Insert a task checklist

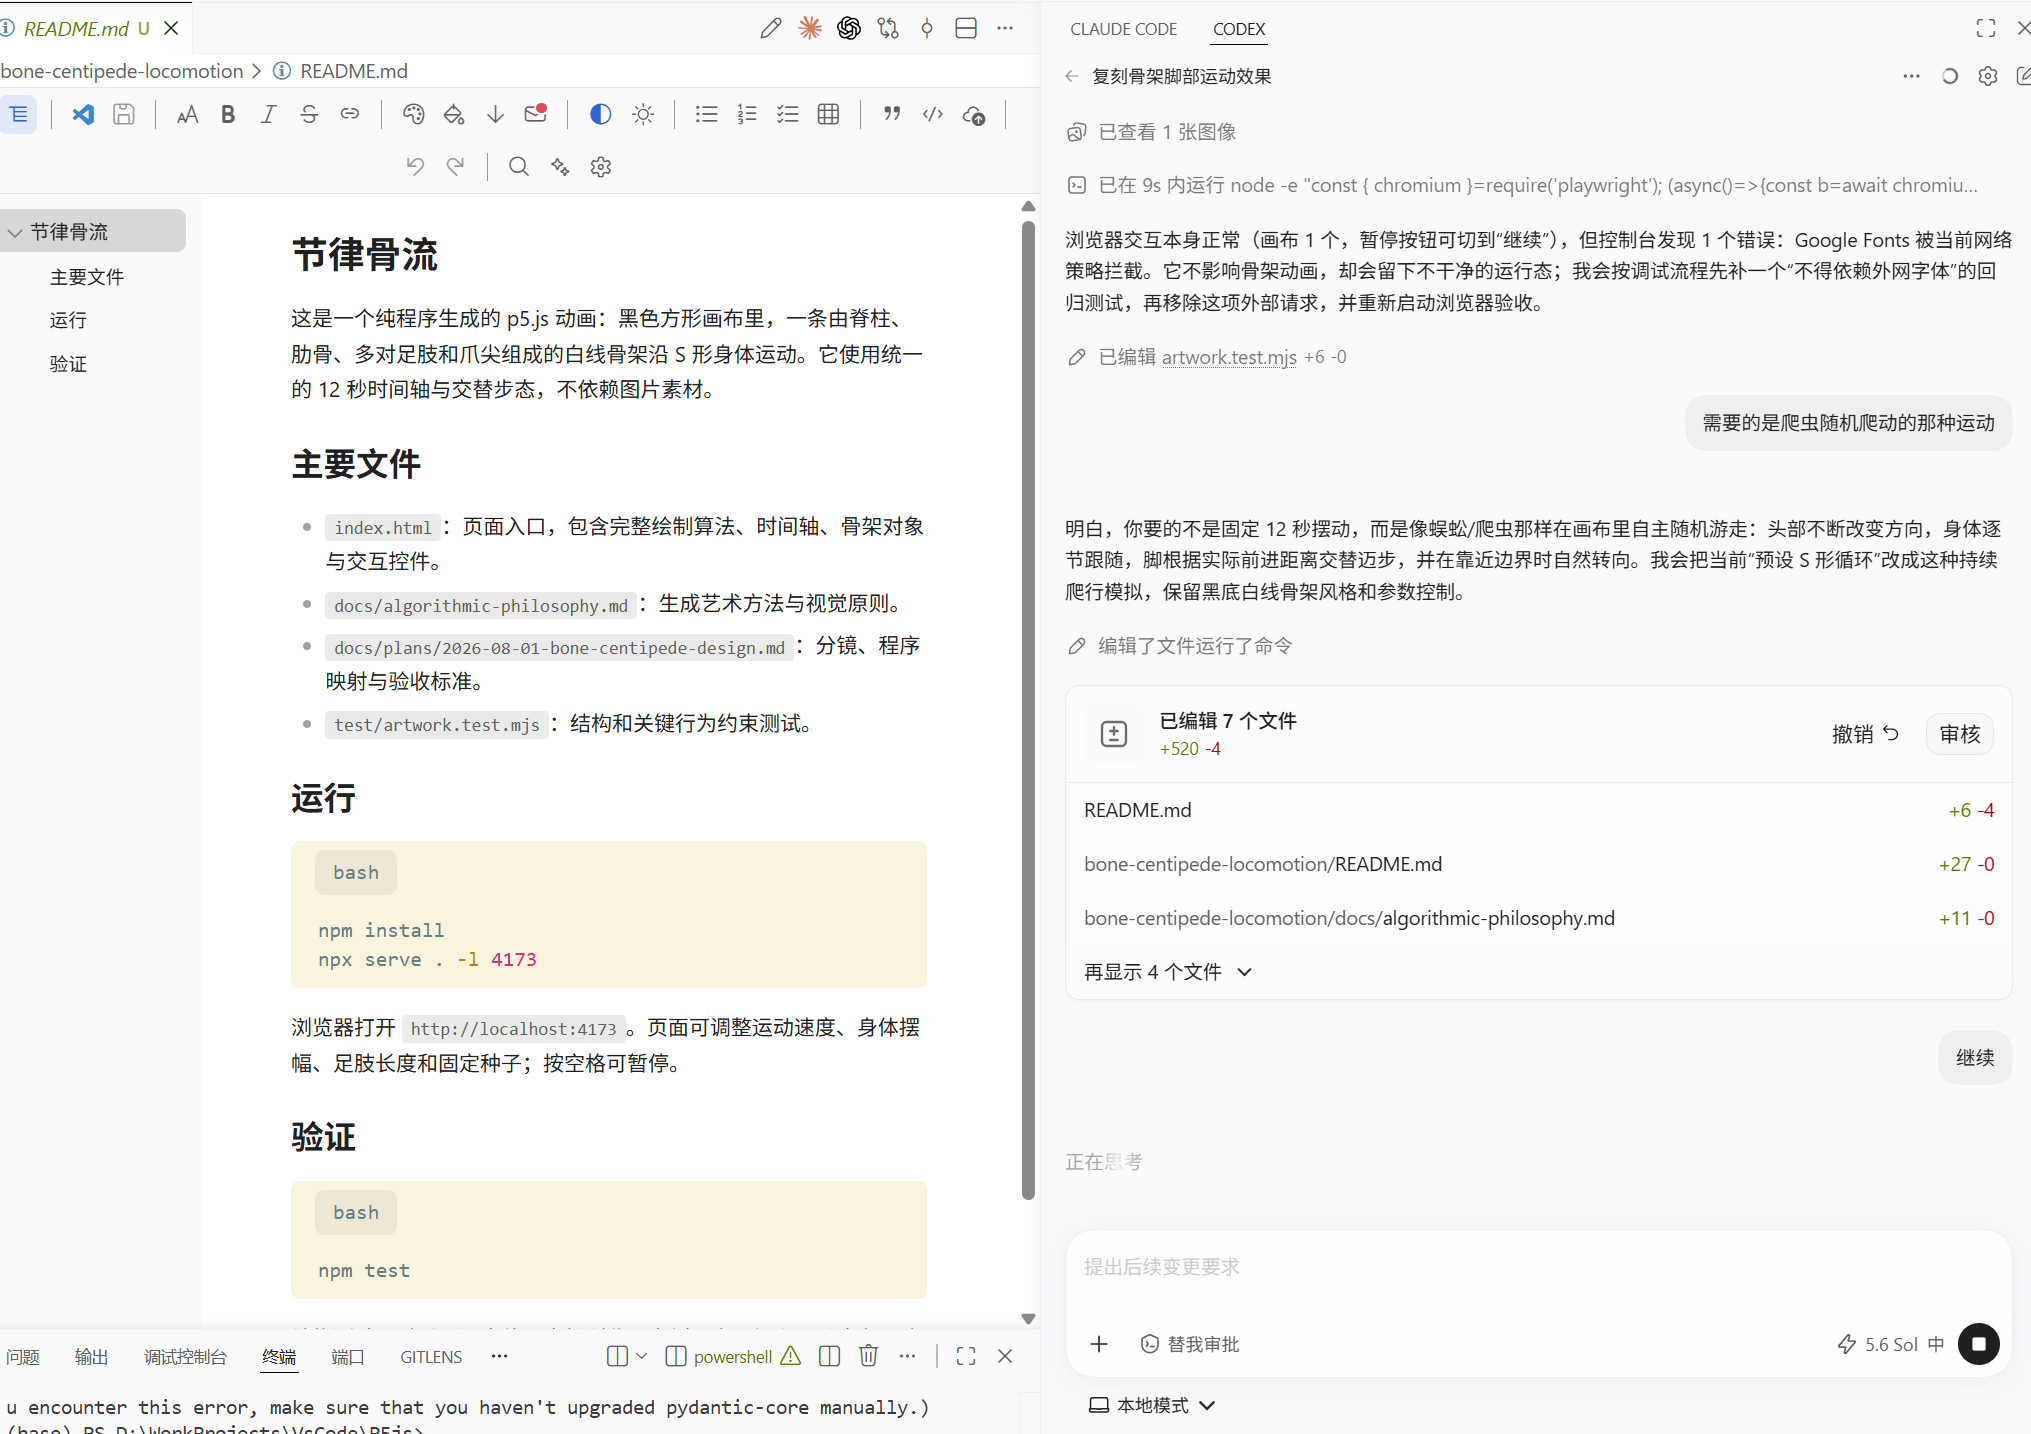point(788,114)
